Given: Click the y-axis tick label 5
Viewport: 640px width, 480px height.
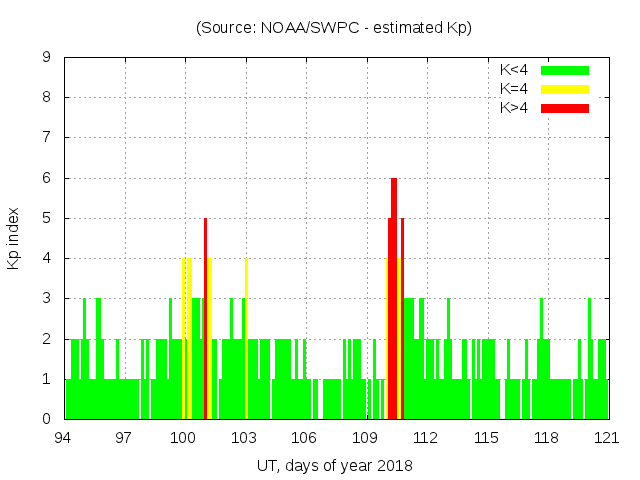Looking at the screenshot, I should click(47, 218).
